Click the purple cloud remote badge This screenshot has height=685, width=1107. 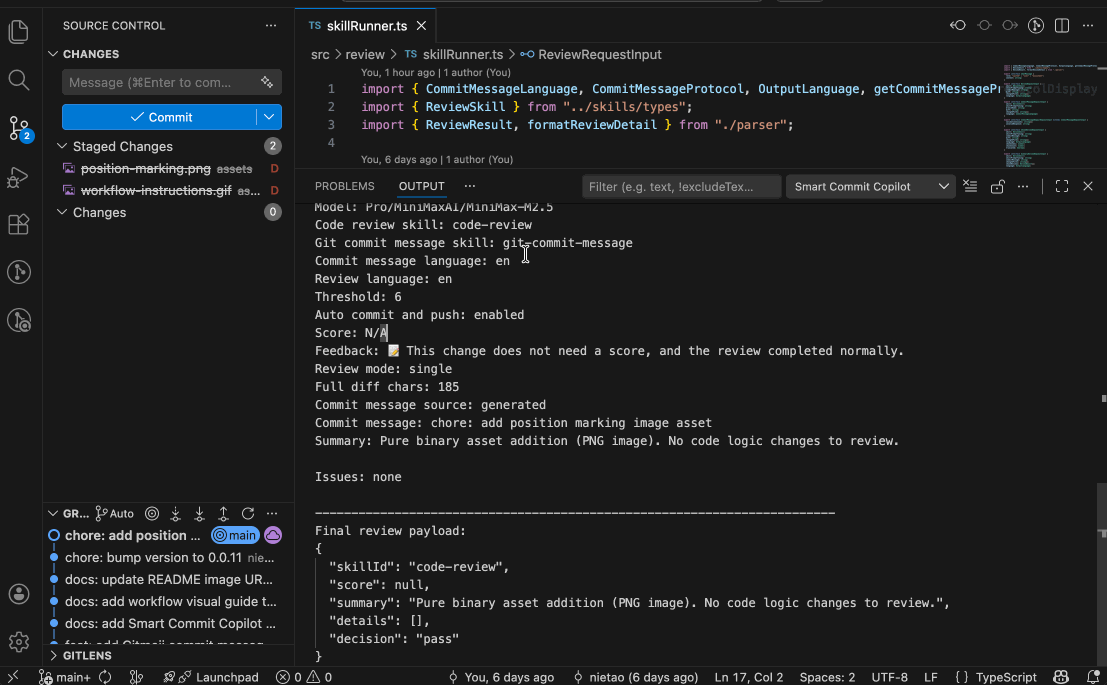273,535
